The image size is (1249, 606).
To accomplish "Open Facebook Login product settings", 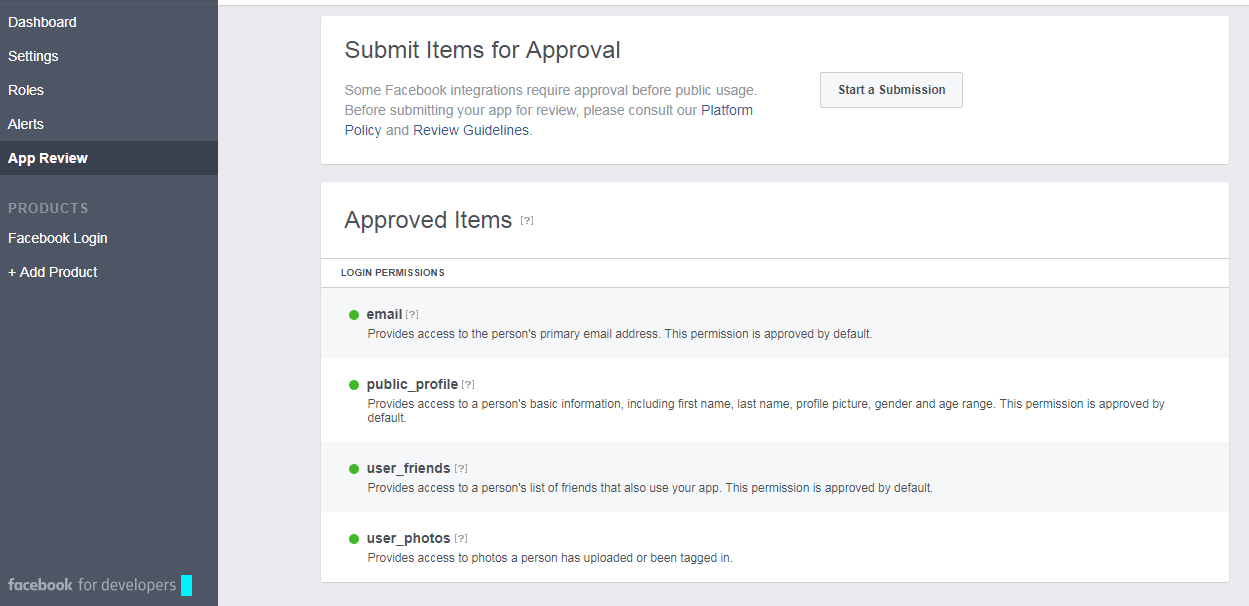I will coord(58,238).
